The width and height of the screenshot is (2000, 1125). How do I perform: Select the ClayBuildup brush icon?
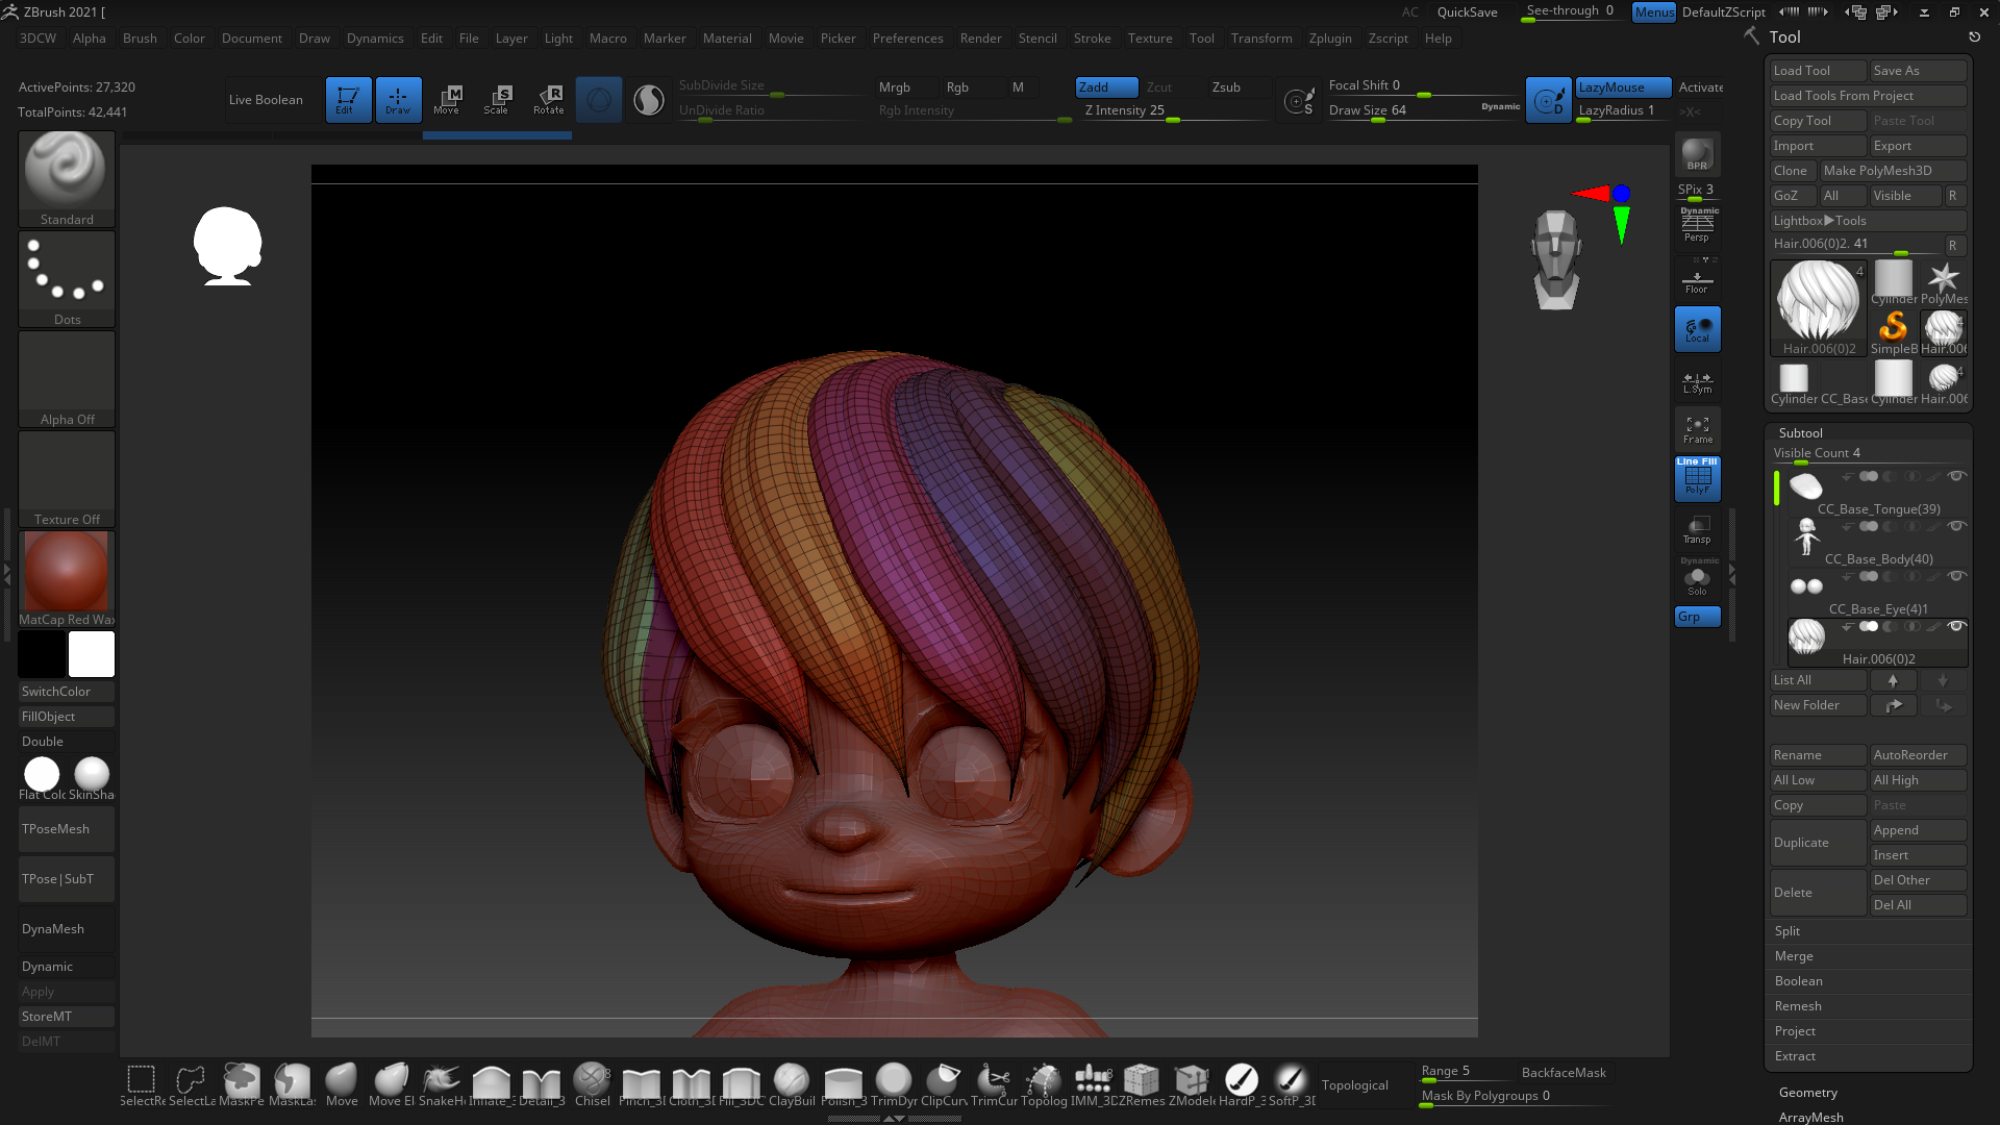(791, 1084)
